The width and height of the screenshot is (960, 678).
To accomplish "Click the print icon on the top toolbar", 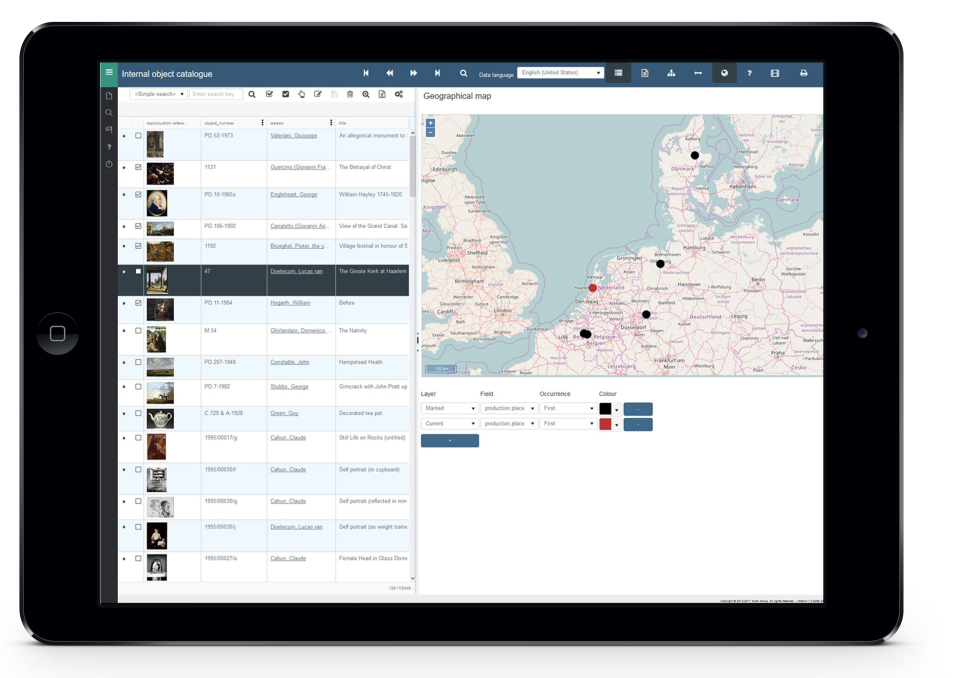I will 801,73.
